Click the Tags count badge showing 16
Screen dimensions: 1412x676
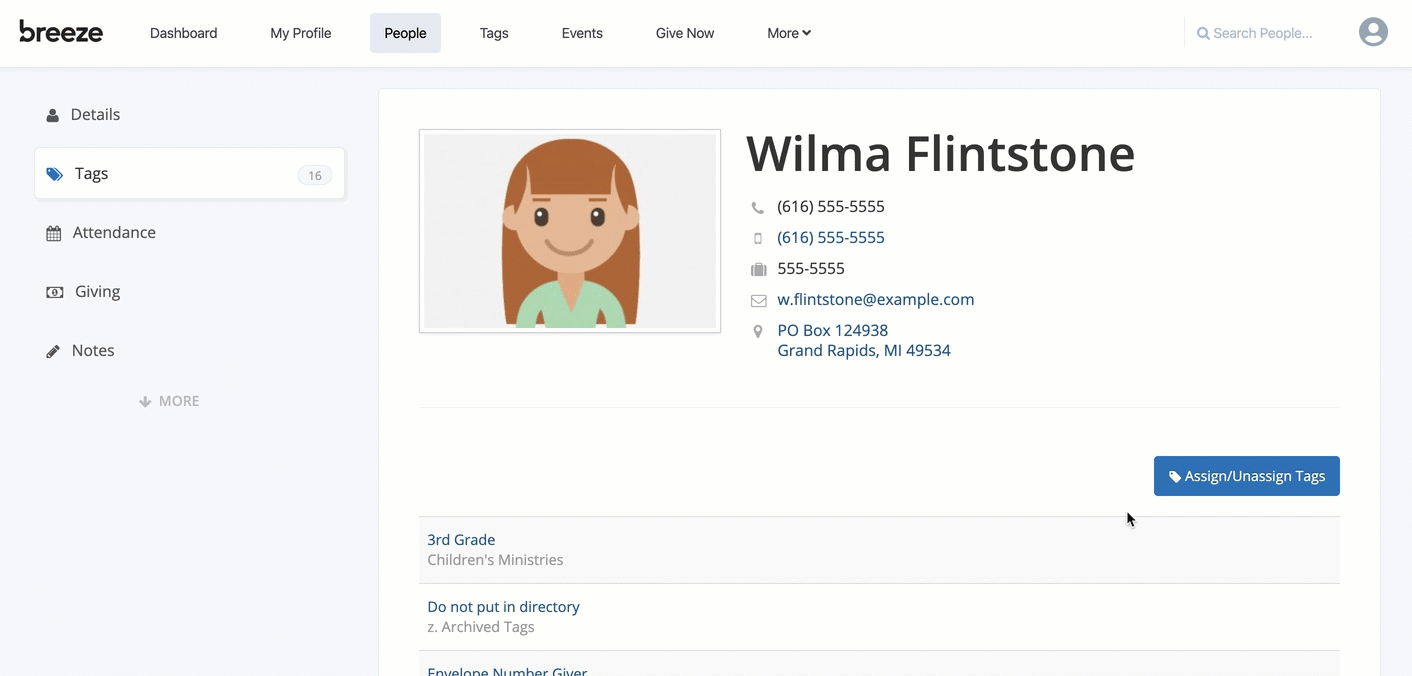tap(315, 175)
